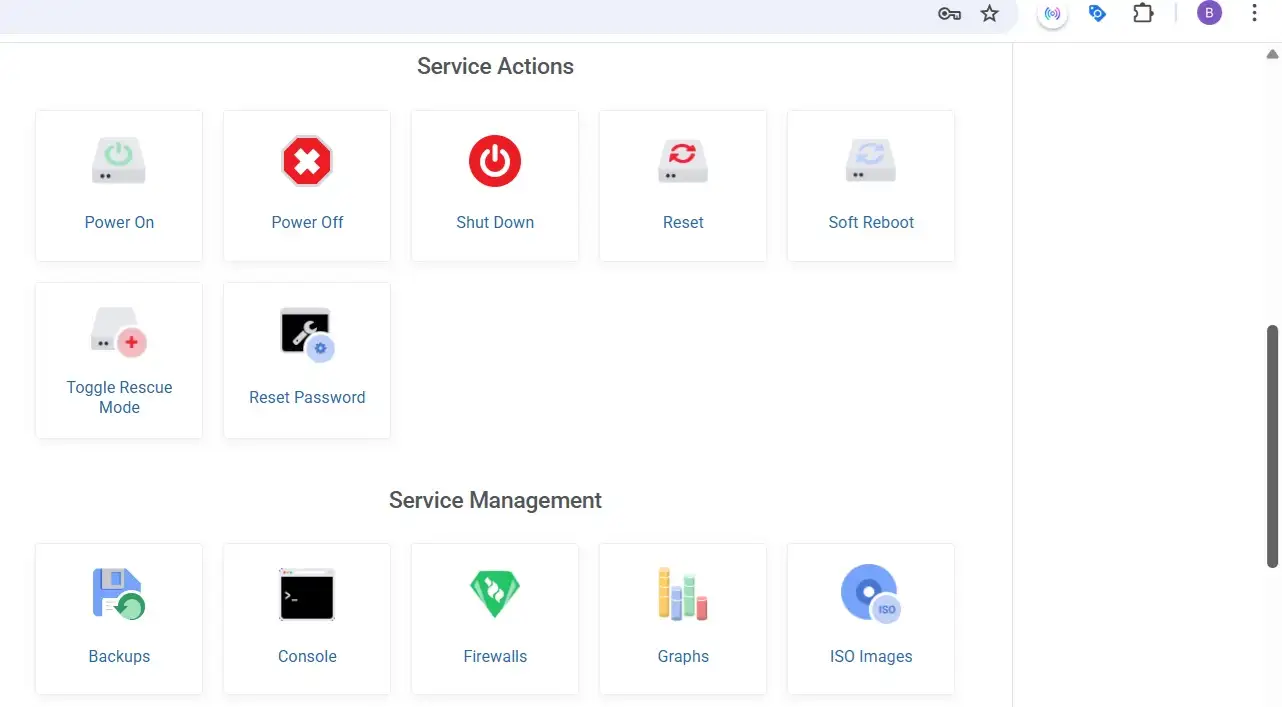This screenshot has height=707, width=1282.
Task: Launch the Console terminal icon
Action: tap(307, 594)
